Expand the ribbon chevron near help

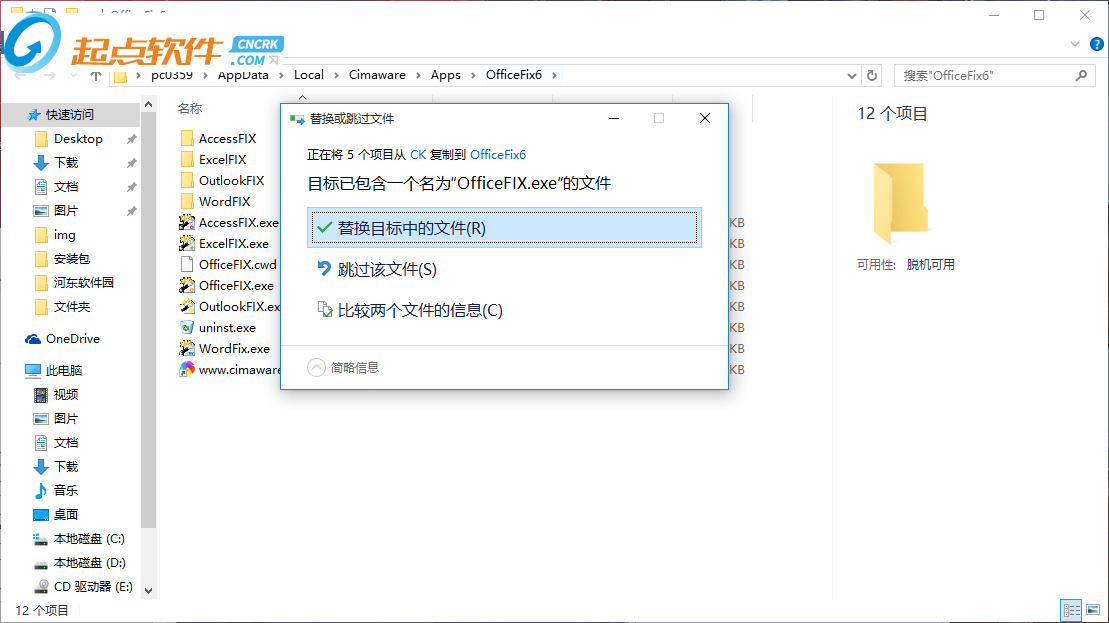(1075, 44)
